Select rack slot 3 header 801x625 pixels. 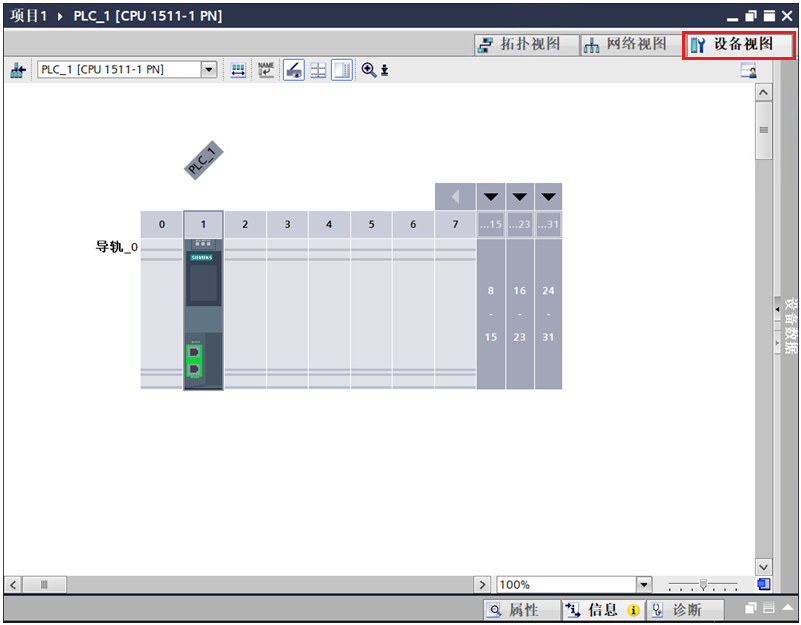tap(287, 224)
